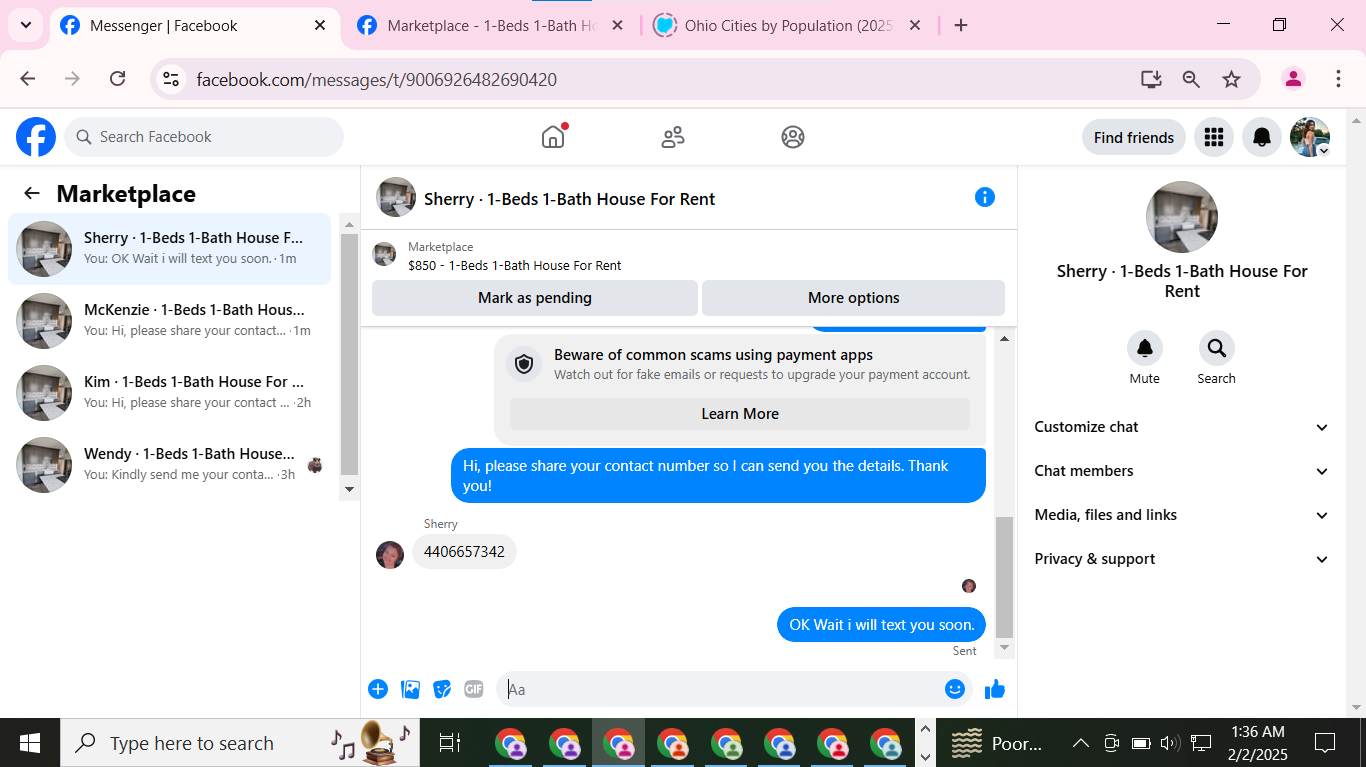Open the Wendy conversation
1366x767 pixels.
tap(170, 465)
